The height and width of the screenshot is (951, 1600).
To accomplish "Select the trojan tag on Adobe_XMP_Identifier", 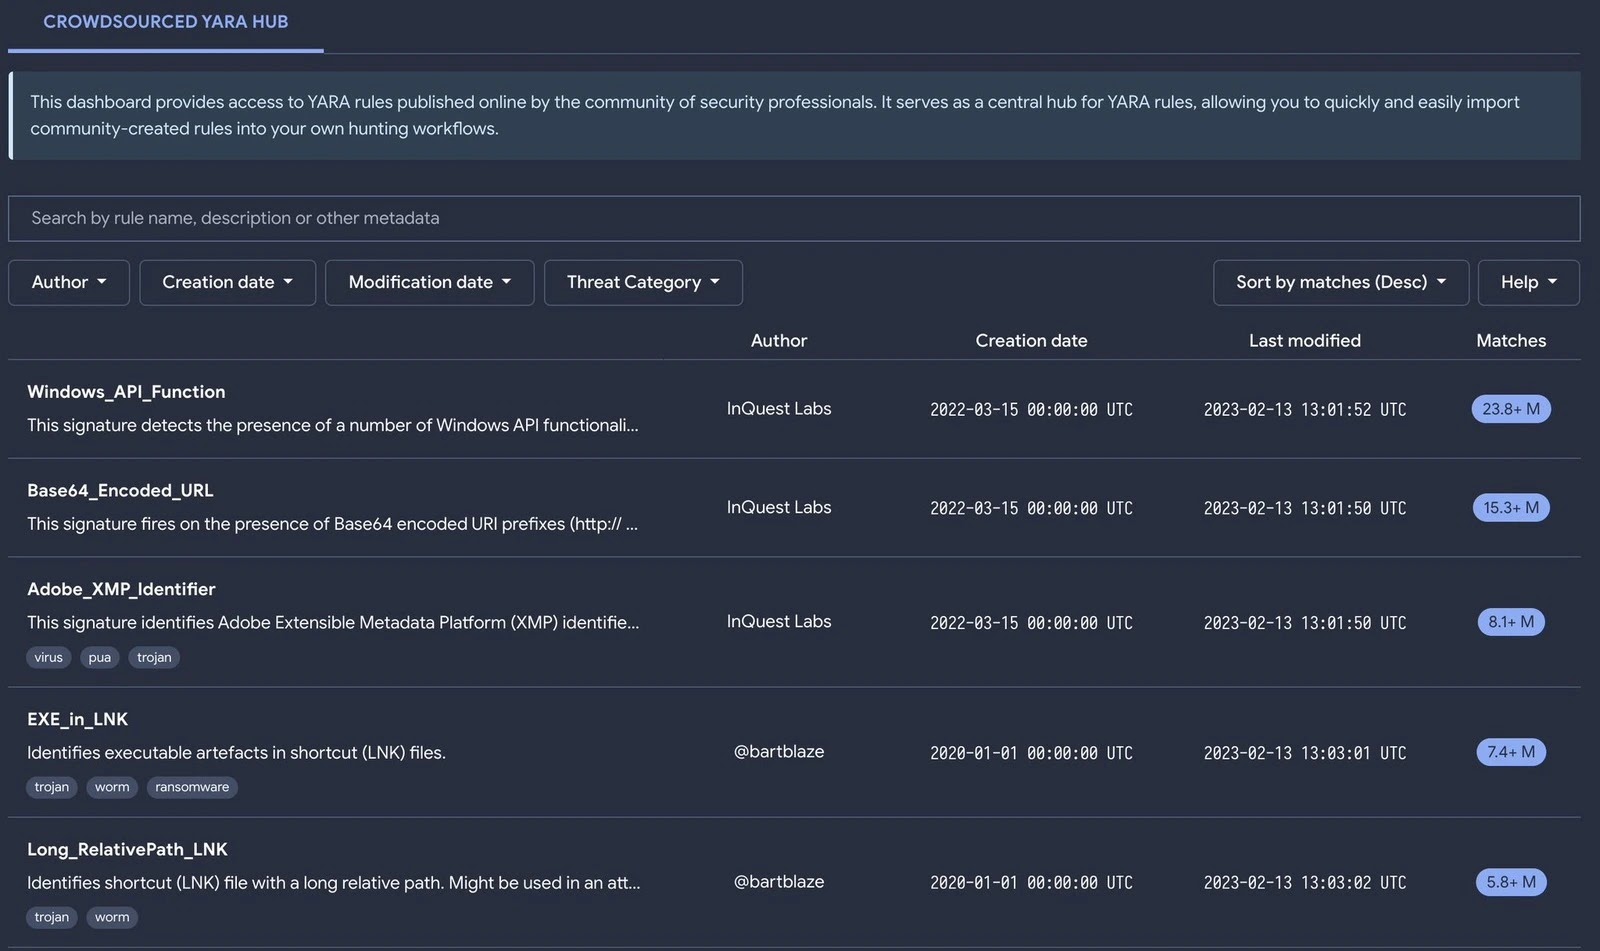I will (154, 657).
